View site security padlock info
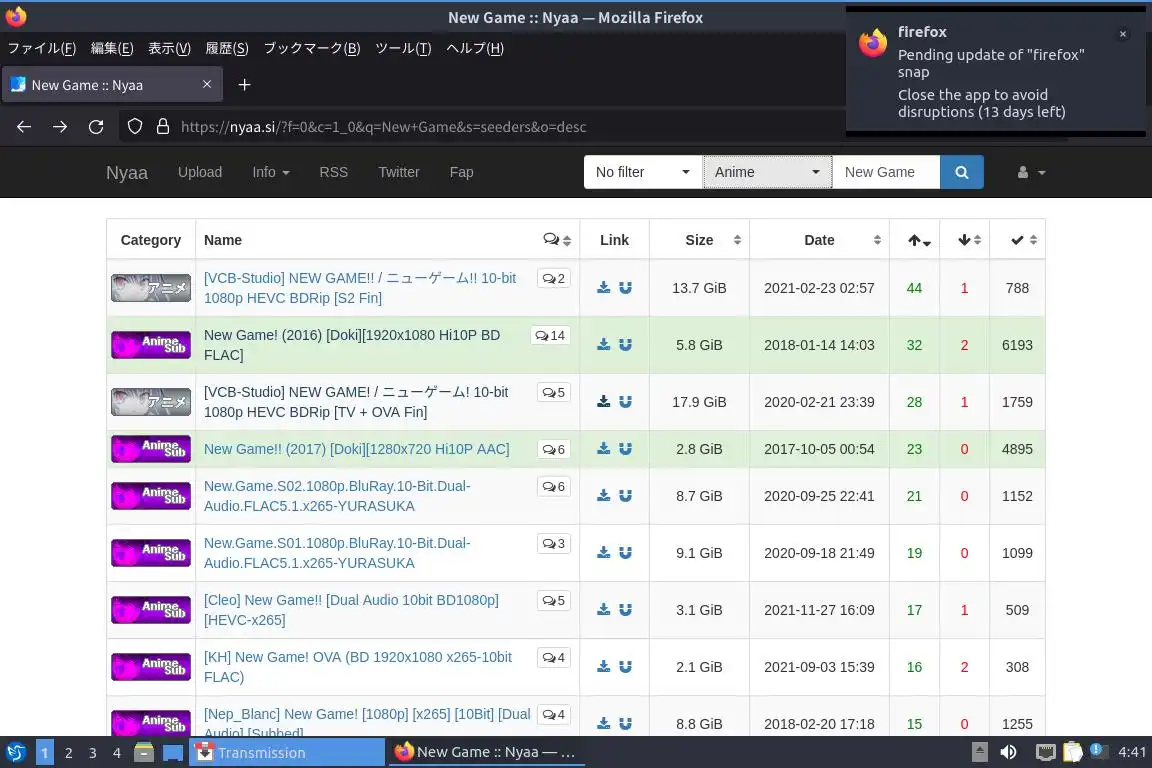This screenshot has width=1152, height=768. [163, 126]
